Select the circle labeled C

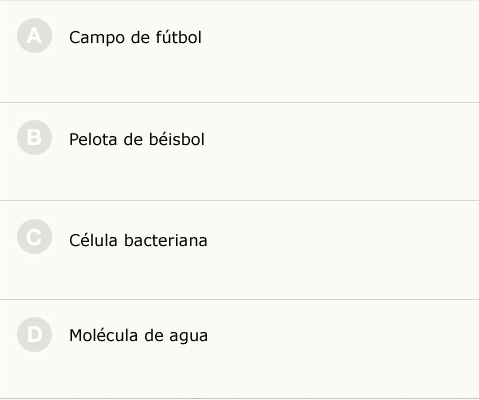coord(34,237)
